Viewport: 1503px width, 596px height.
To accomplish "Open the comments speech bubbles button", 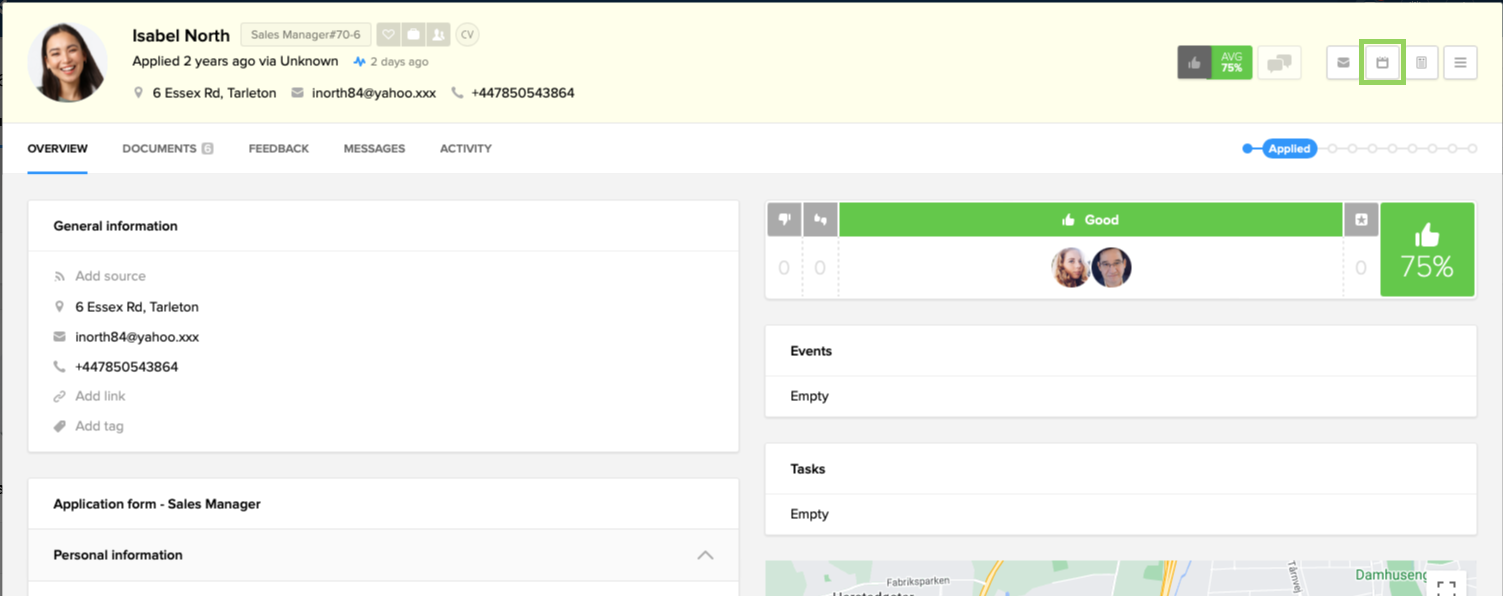I will [1279, 63].
